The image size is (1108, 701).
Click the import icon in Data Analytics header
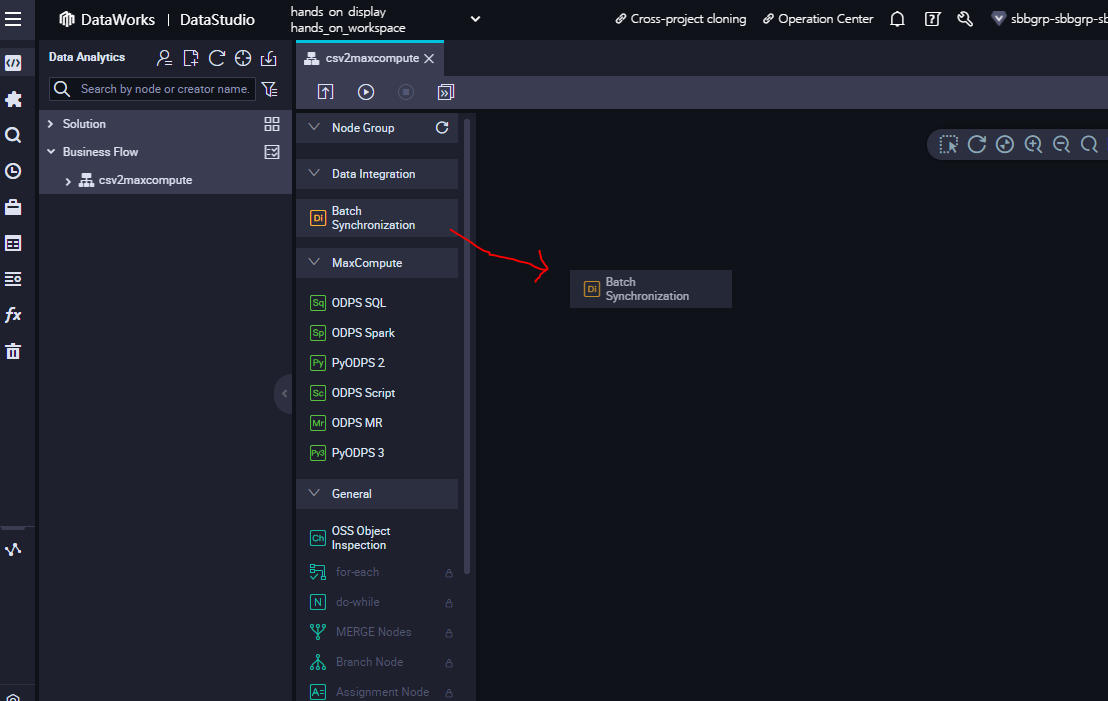click(x=269, y=58)
